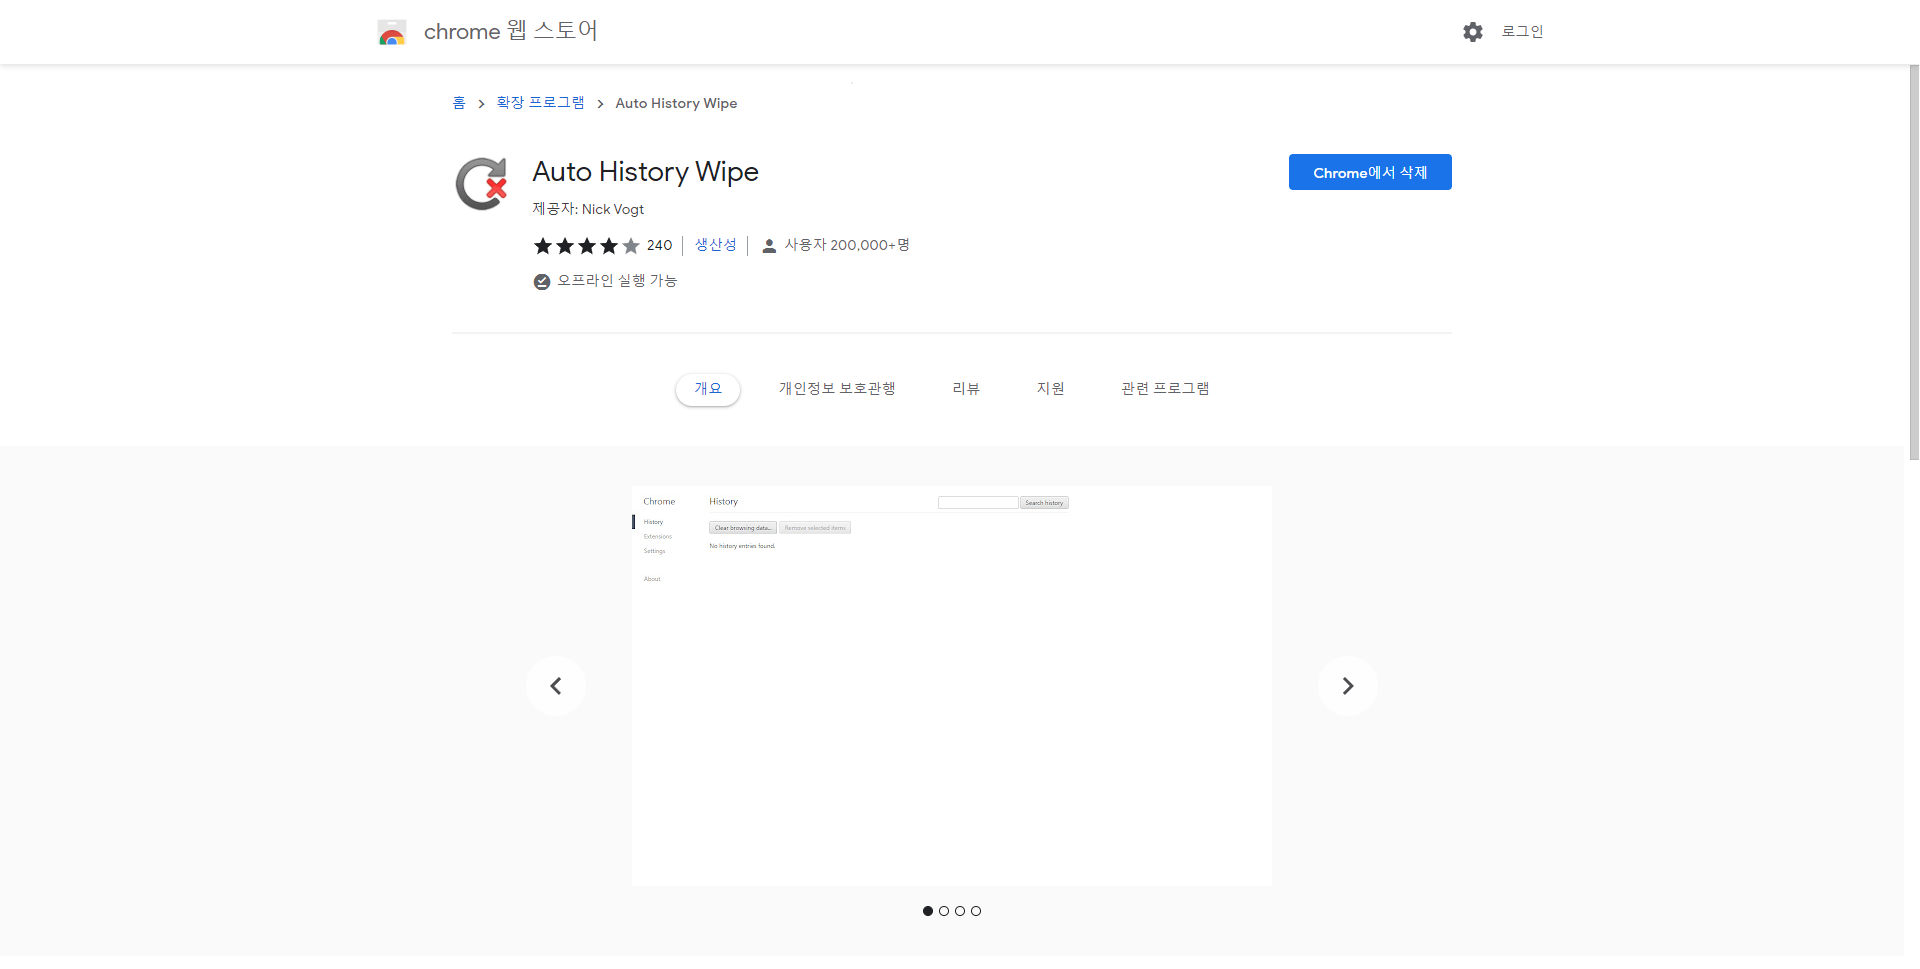Click the page vertical scrollbar
The height and width of the screenshot is (969, 1920).
point(1913,262)
